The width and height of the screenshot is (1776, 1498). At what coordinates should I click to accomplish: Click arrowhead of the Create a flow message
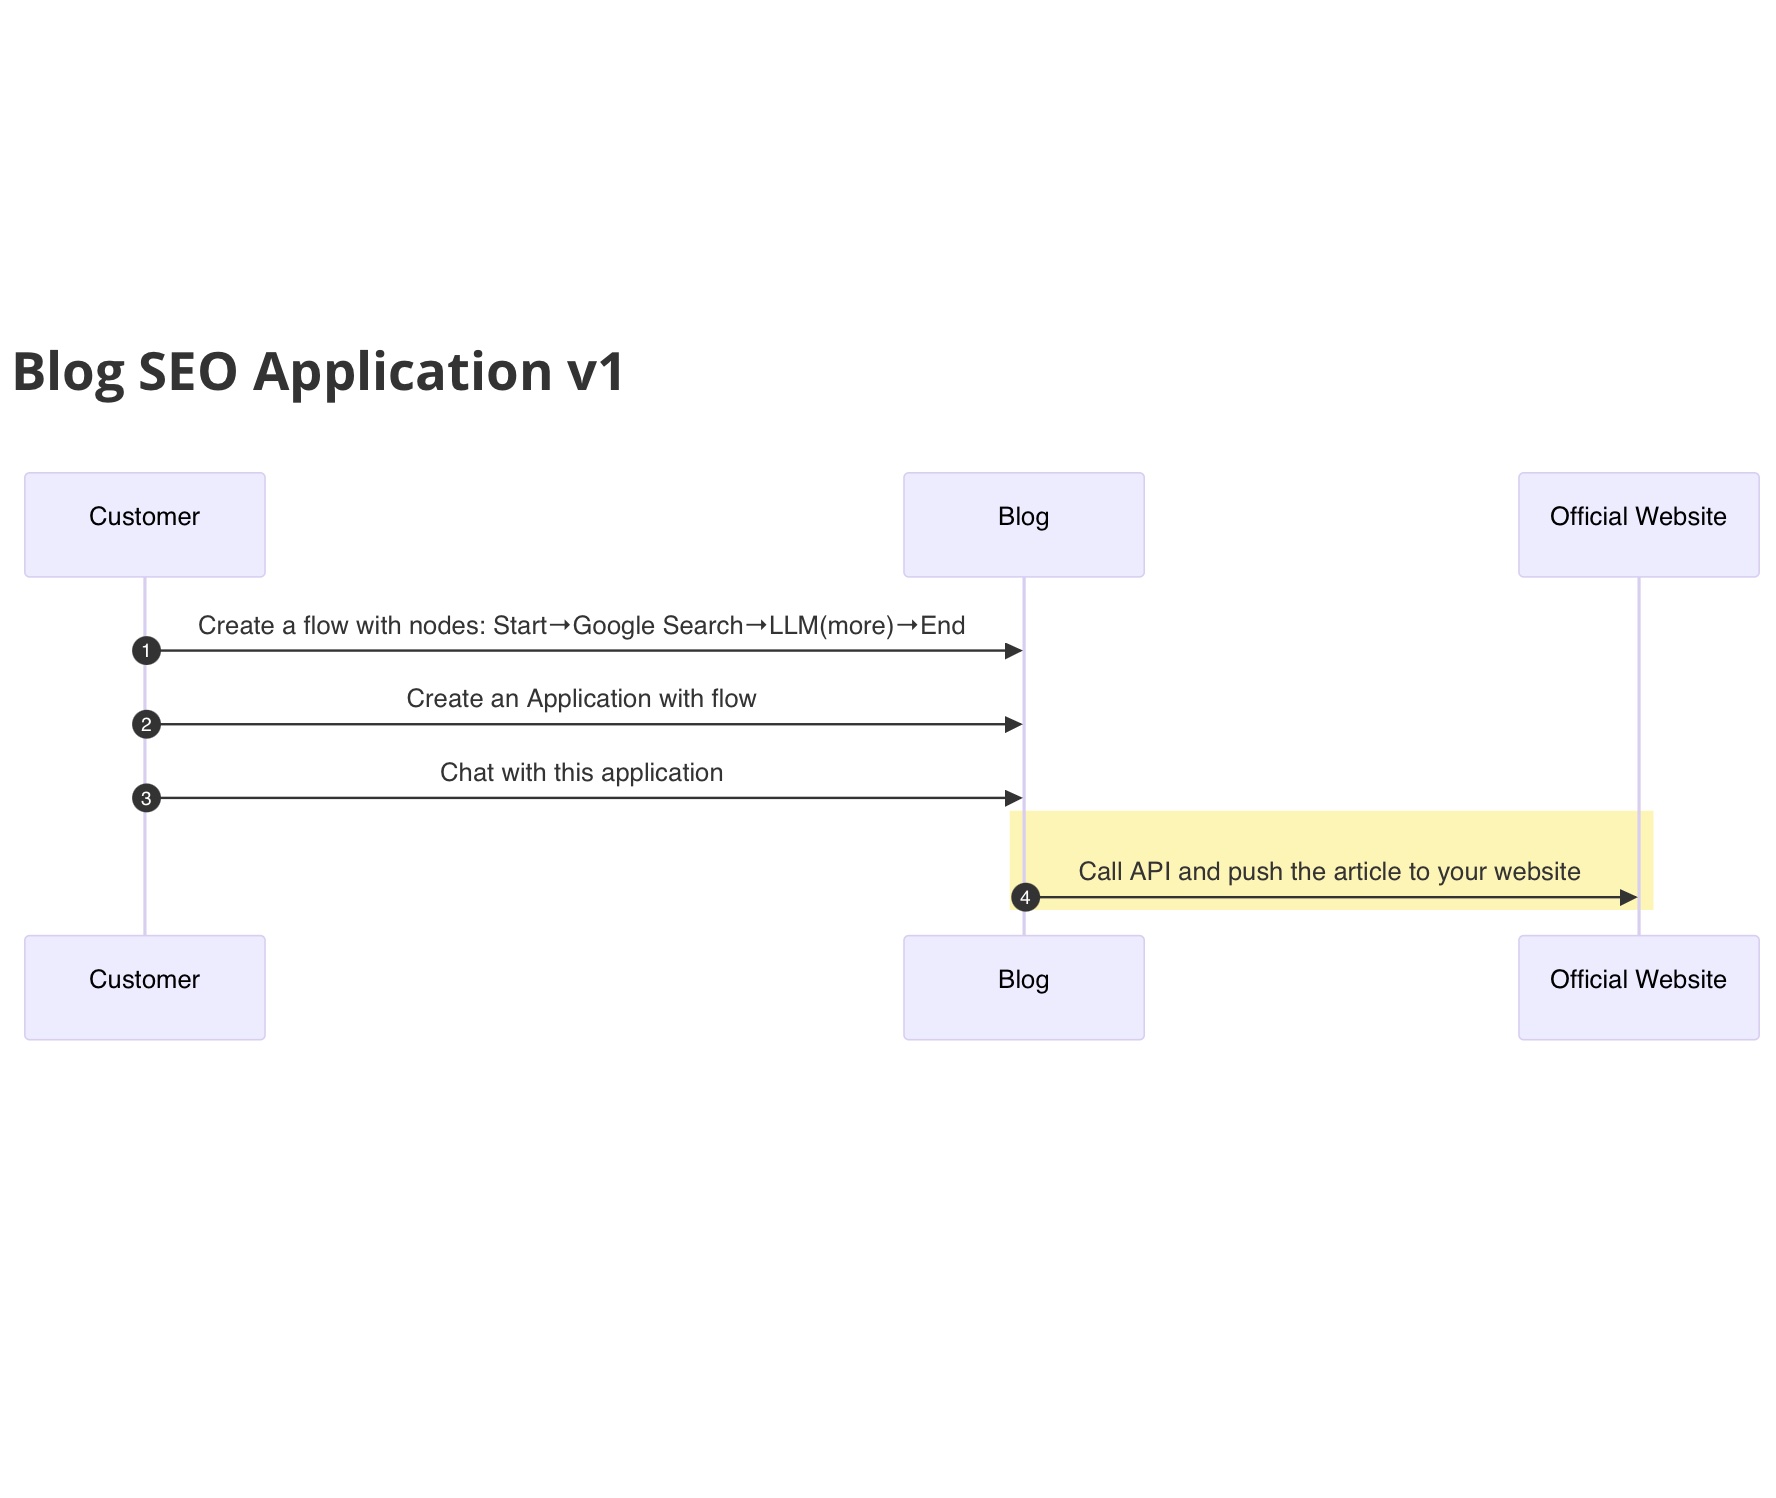coord(1013,651)
